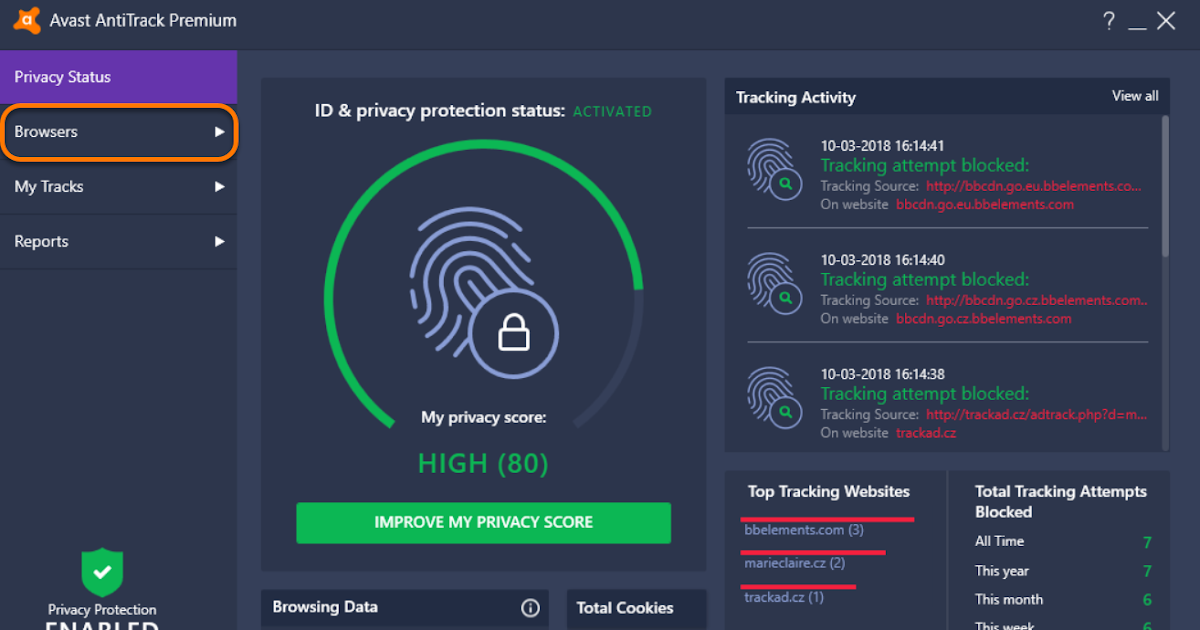The image size is (1200, 630).
Task: Click the Tracking Activity panel title
Action: coord(796,98)
